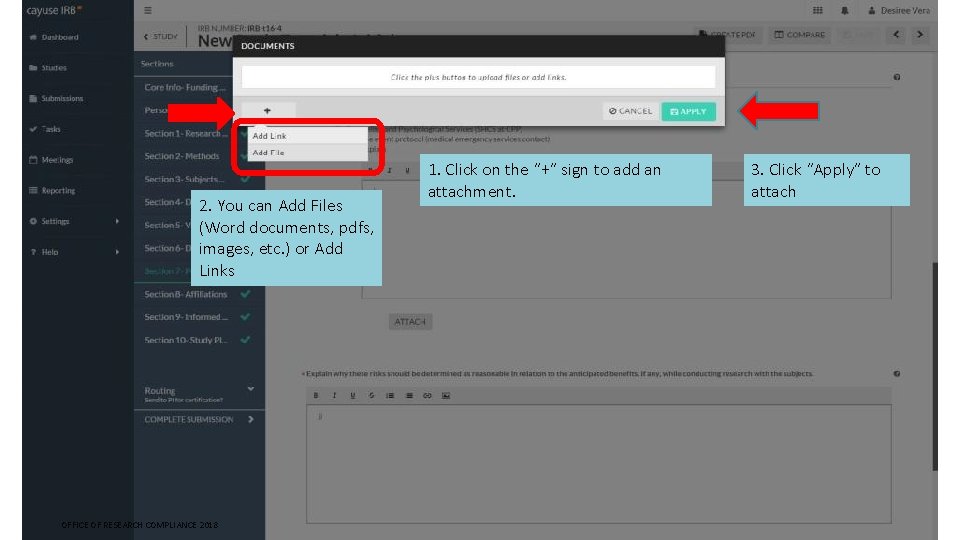The width and height of the screenshot is (960, 540).
Task: Insert image in lower editor toolbar
Action: (x=446, y=396)
